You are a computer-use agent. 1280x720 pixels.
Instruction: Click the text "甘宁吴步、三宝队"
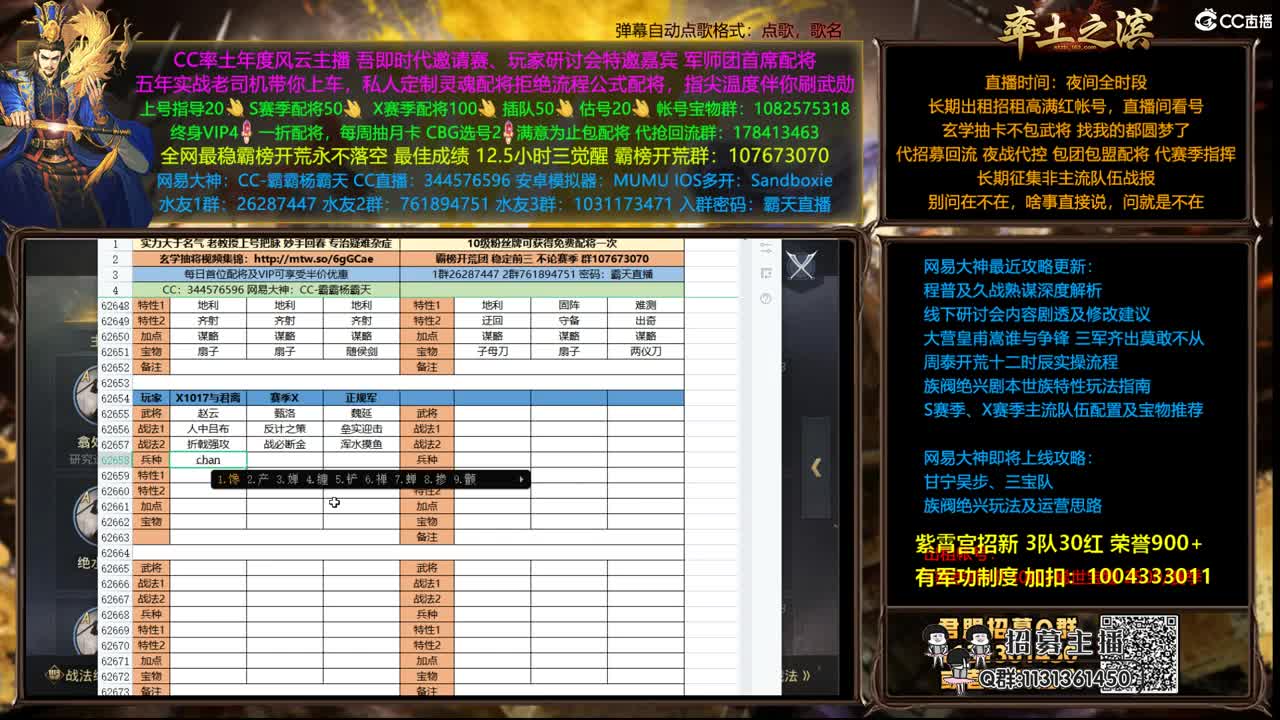click(988, 482)
